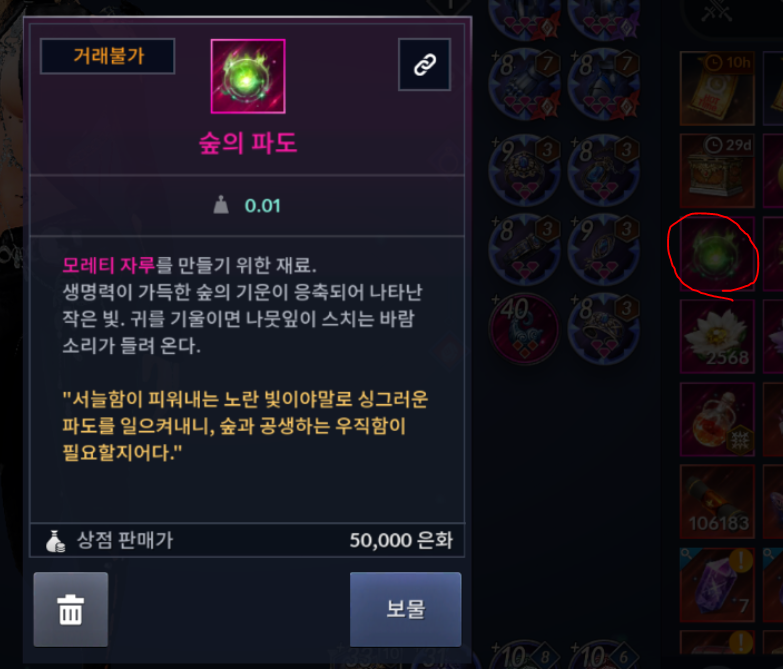Image resolution: width=783 pixels, height=669 pixels.
Task: Click the 보물 button
Action: [405, 610]
